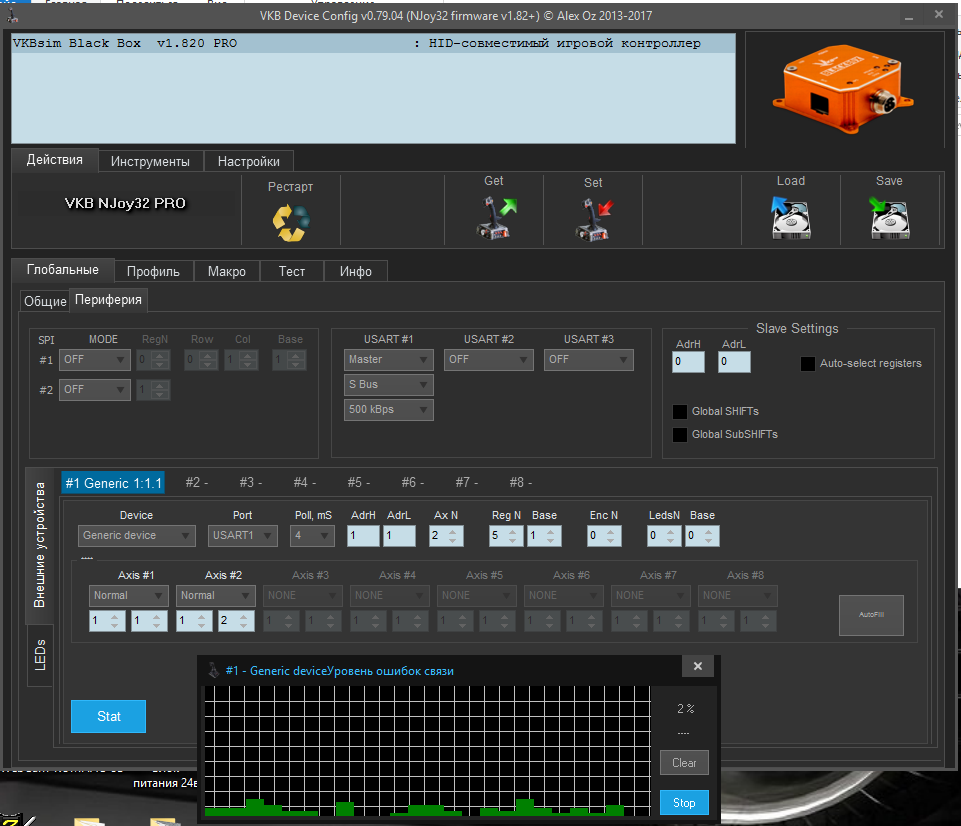This screenshot has width=961, height=826.
Task: Select the Глобальные tab
Action: pos(63,270)
